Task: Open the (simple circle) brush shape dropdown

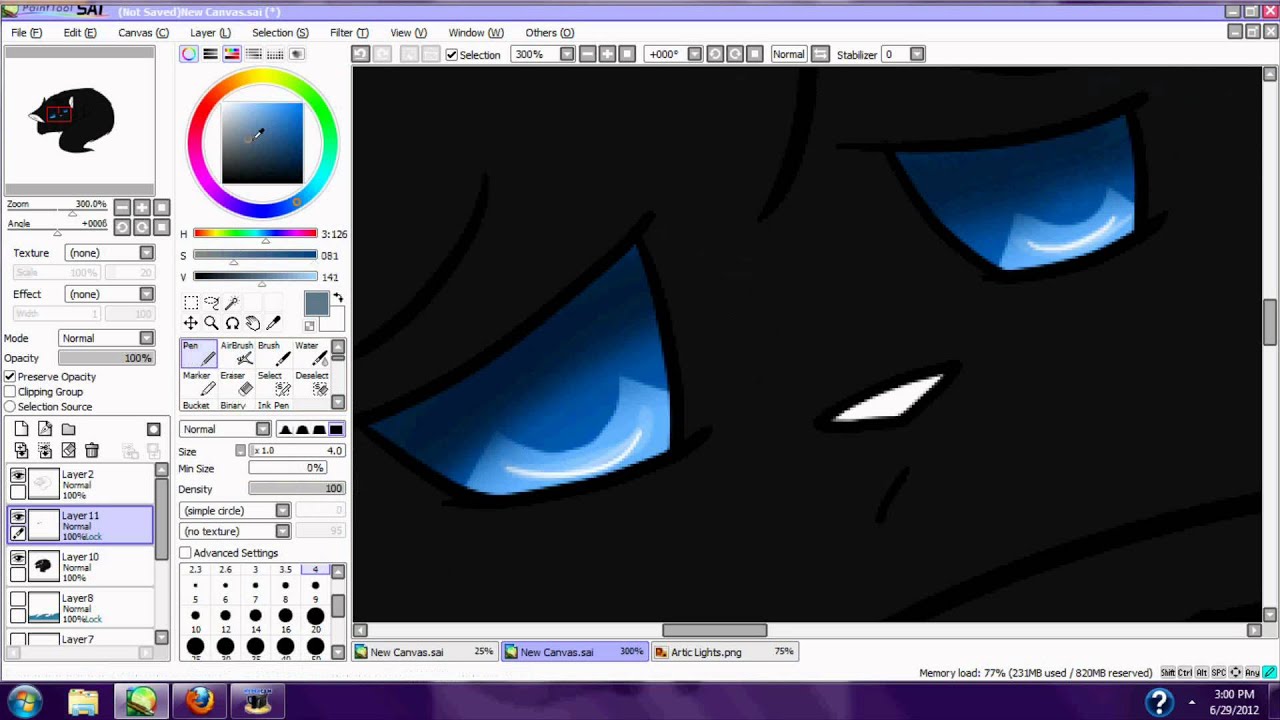Action: 235,511
